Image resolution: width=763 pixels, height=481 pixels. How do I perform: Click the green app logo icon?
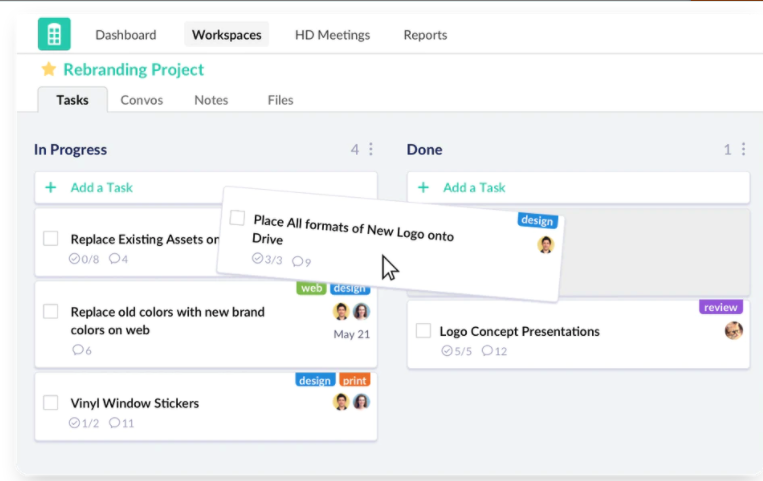tap(54, 34)
